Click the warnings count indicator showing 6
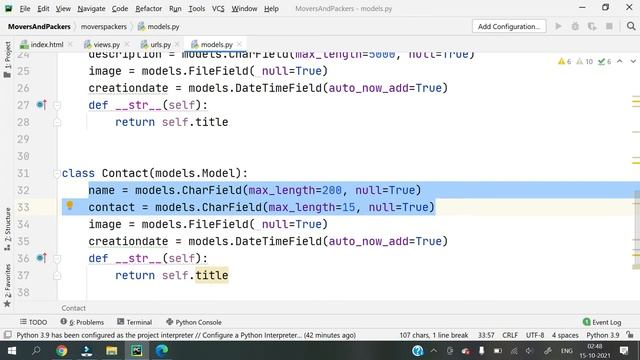 [564, 62]
